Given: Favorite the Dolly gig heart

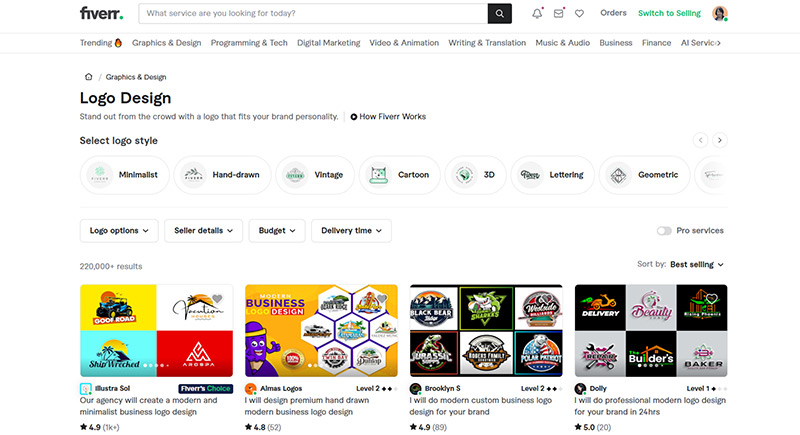Looking at the screenshot, I should [x=712, y=299].
